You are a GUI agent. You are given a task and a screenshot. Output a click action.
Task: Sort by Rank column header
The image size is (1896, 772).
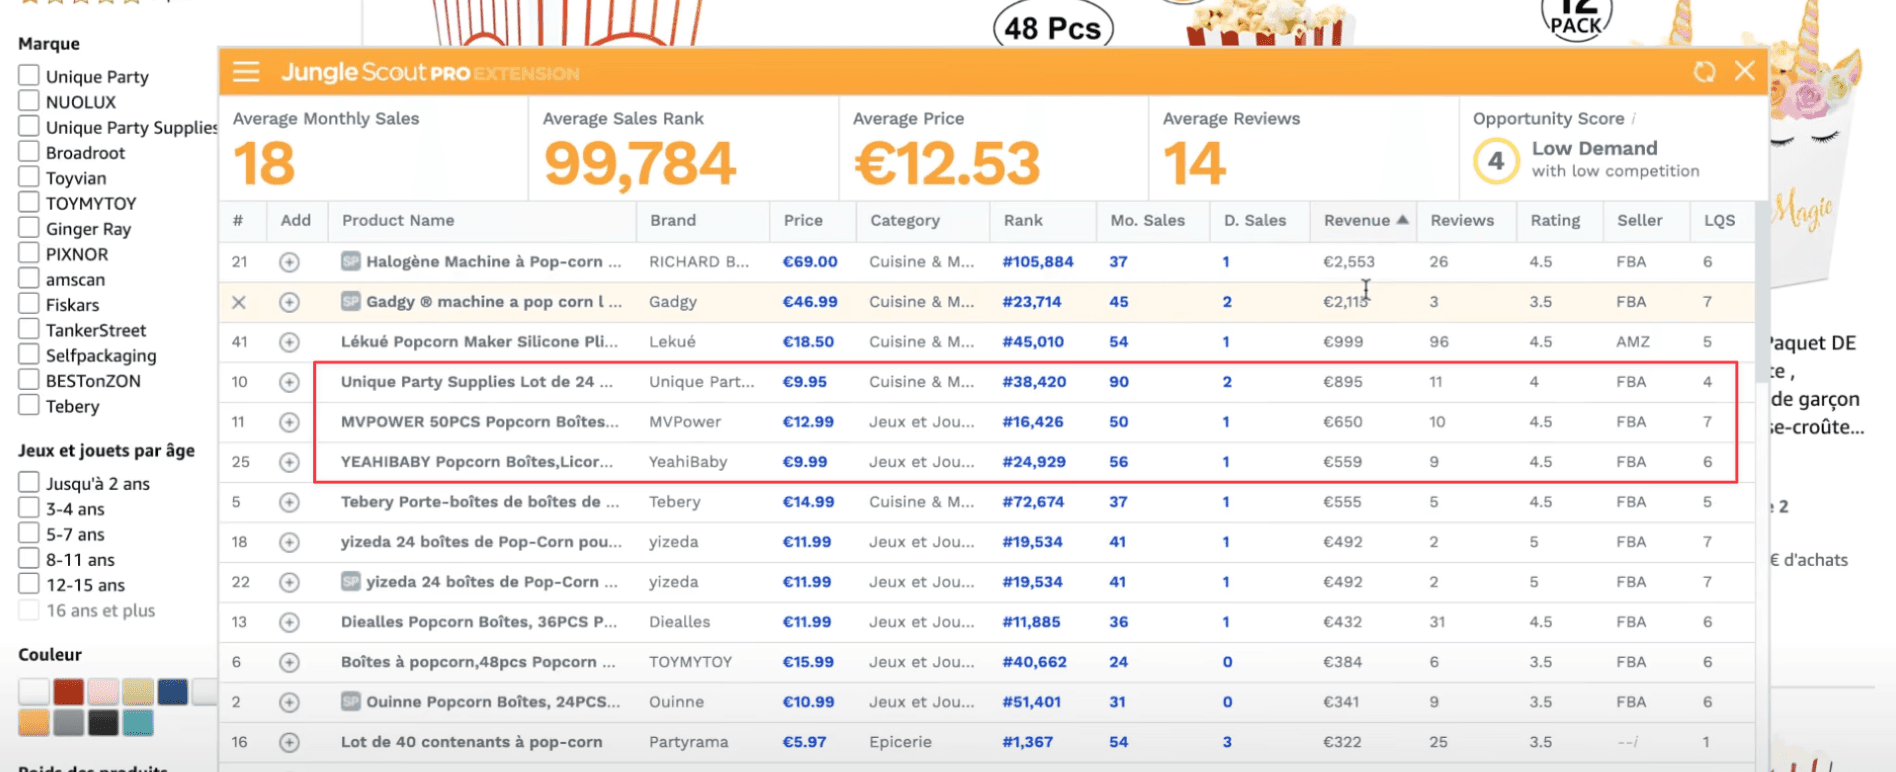pos(1023,220)
